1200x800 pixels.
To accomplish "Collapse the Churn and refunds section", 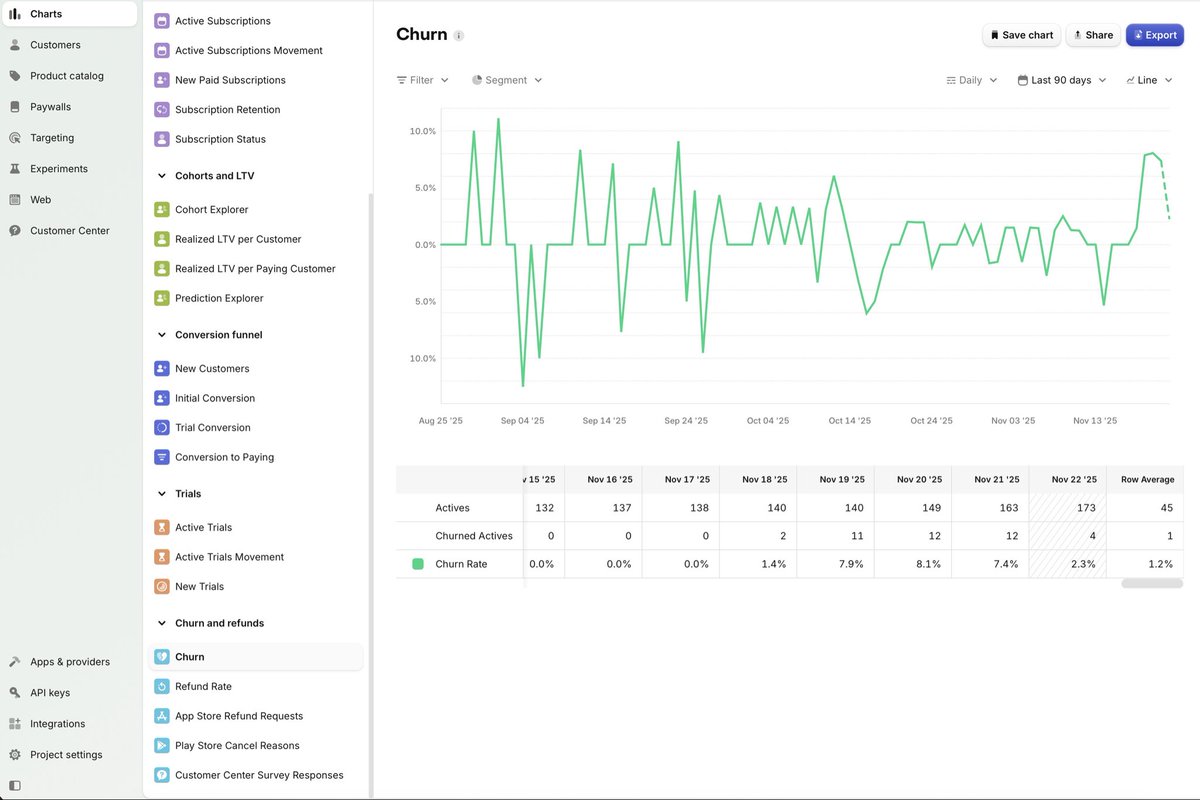I will tap(162, 623).
